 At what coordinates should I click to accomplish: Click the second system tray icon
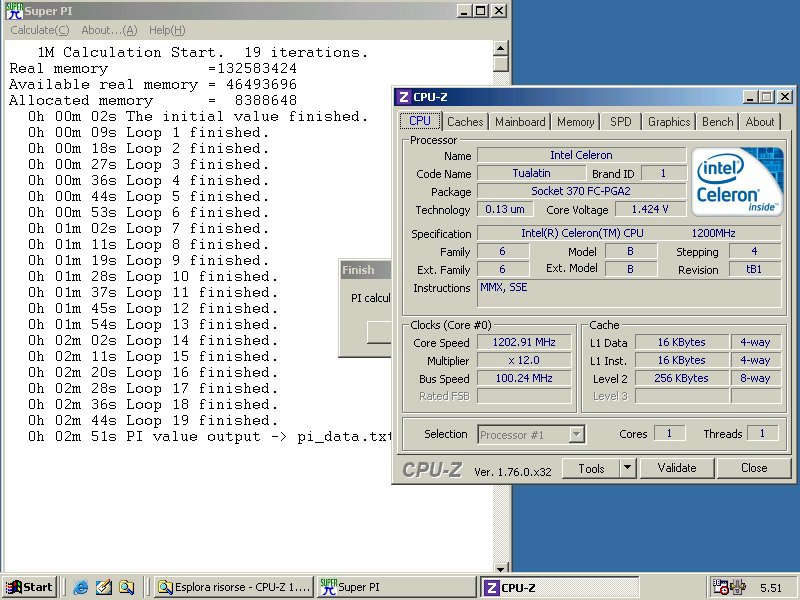tap(738, 587)
